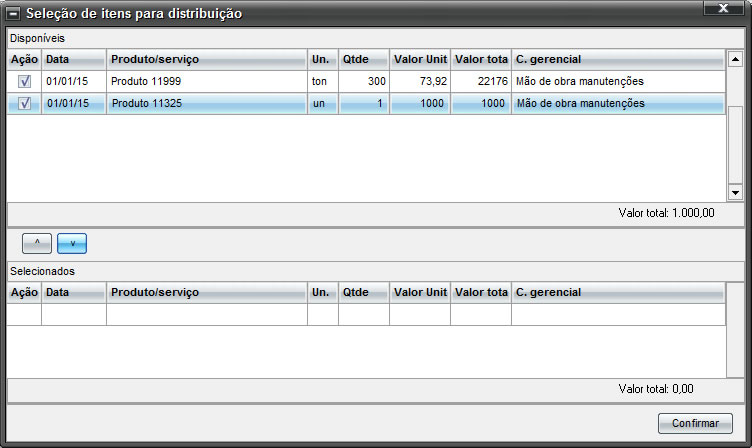Uncheck the checkbox for Produto 11325

point(24,103)
